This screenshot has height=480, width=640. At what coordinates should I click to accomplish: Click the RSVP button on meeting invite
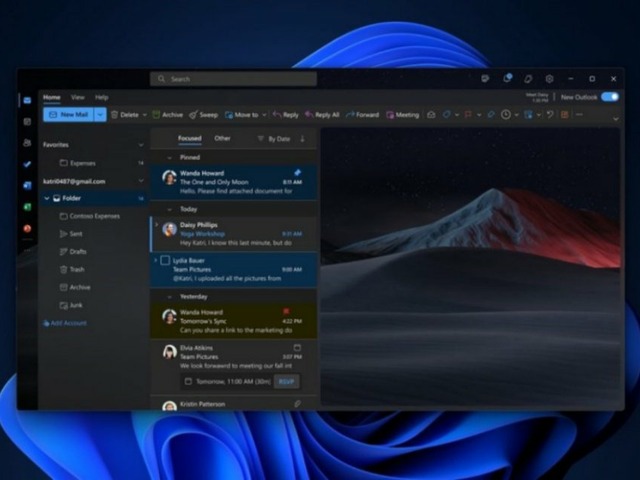pos(287,381)
